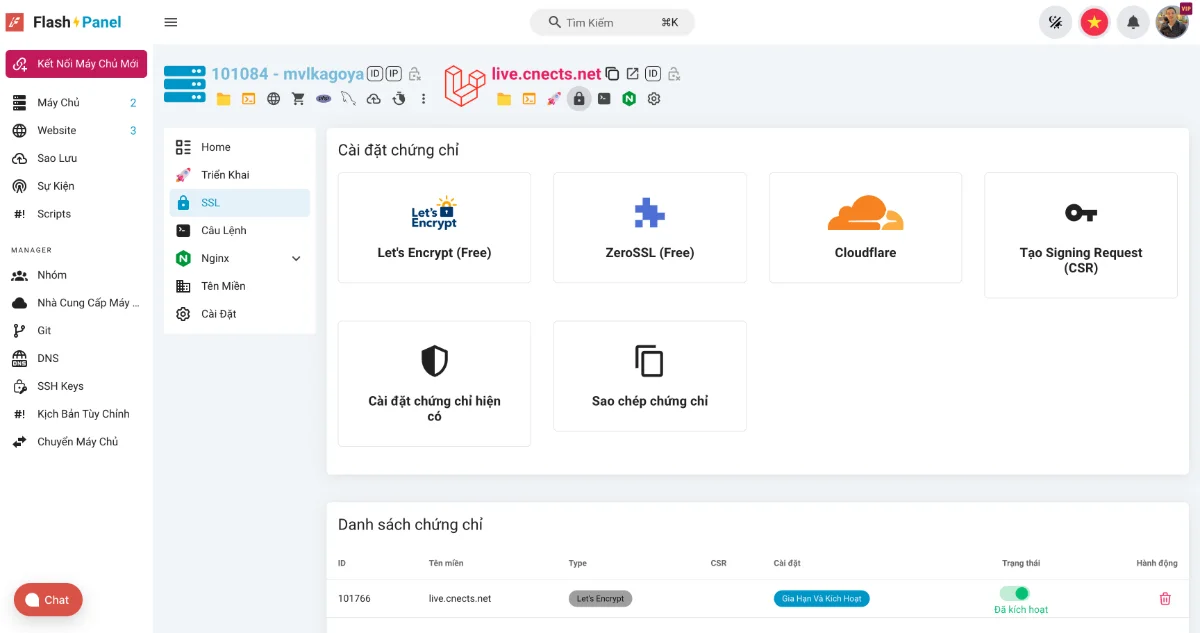The height and width of the screenshot is (633, 1200).
Task: Open the settings gear icon for the website
Action: (653, 98)
